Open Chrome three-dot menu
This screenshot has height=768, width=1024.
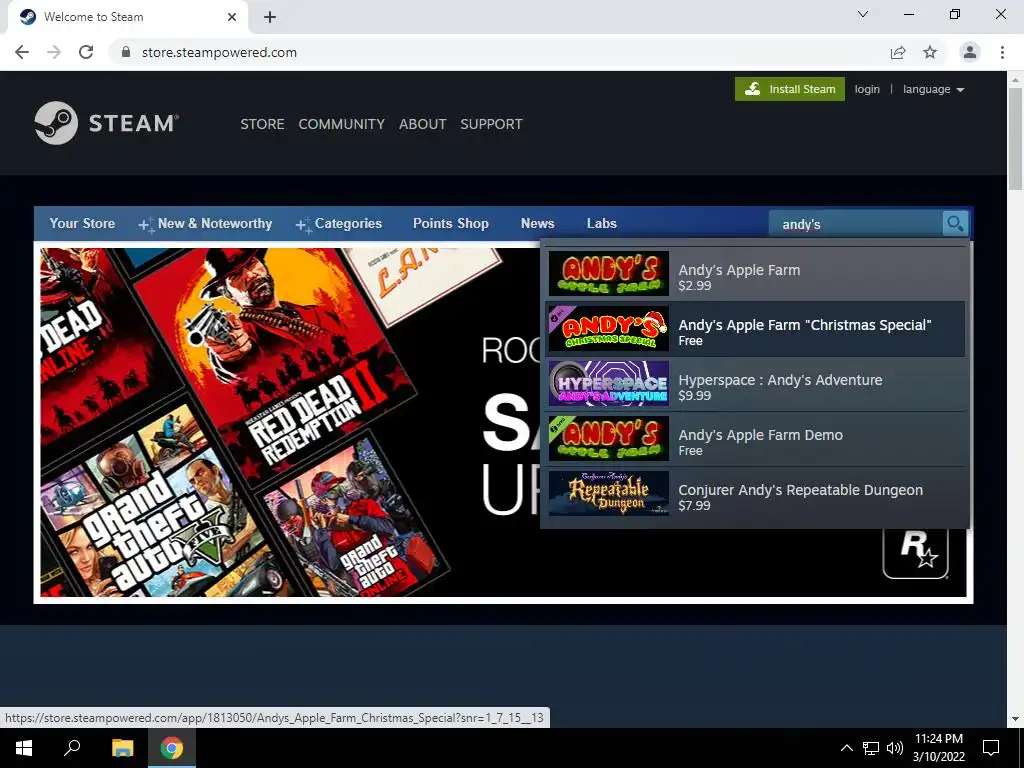tap(1002, 52)
